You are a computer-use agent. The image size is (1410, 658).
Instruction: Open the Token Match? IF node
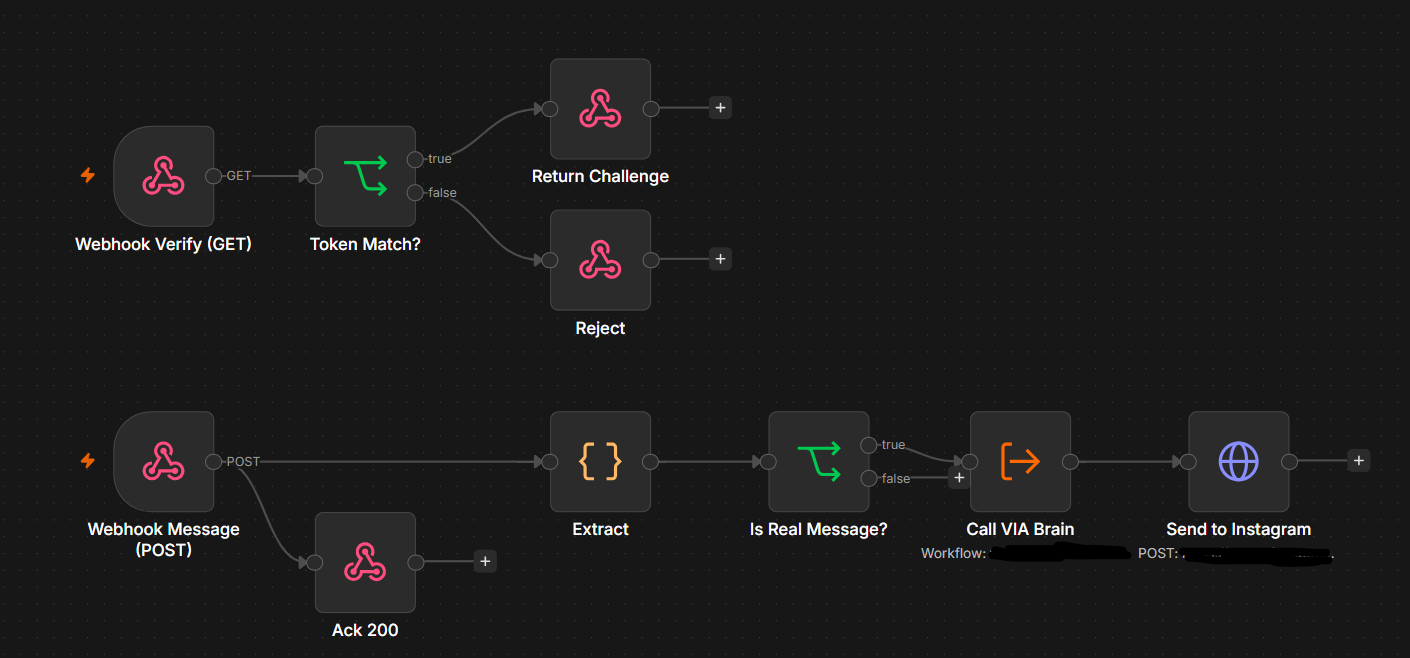pyautogui.click(x=365, y=176)
